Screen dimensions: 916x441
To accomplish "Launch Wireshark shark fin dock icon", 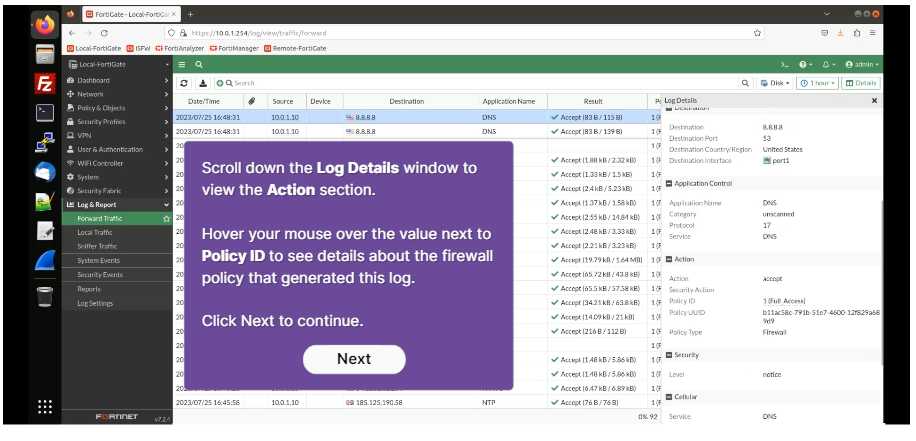I will pyautogui.click(x=45, y=260).
